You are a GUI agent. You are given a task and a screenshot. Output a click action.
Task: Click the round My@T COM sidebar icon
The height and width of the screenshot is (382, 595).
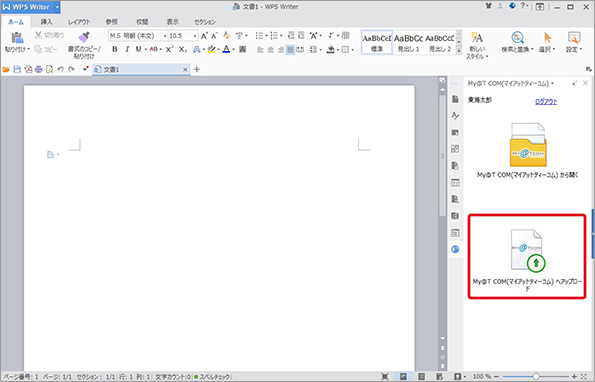click(455, 249)
